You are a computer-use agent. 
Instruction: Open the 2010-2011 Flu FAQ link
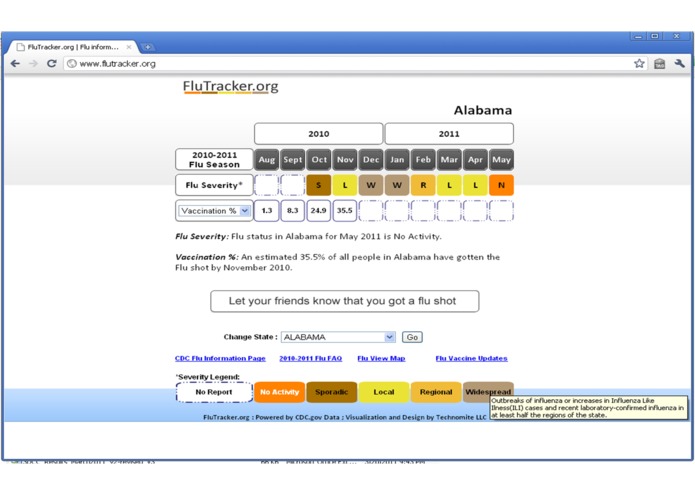click(311, 358)
